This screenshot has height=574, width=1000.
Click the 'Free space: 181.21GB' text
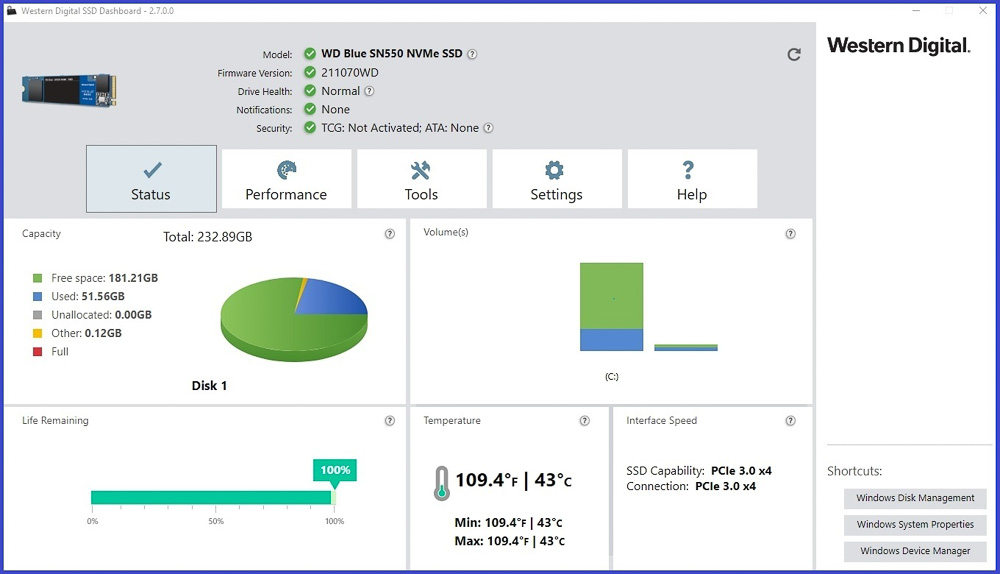105,278
